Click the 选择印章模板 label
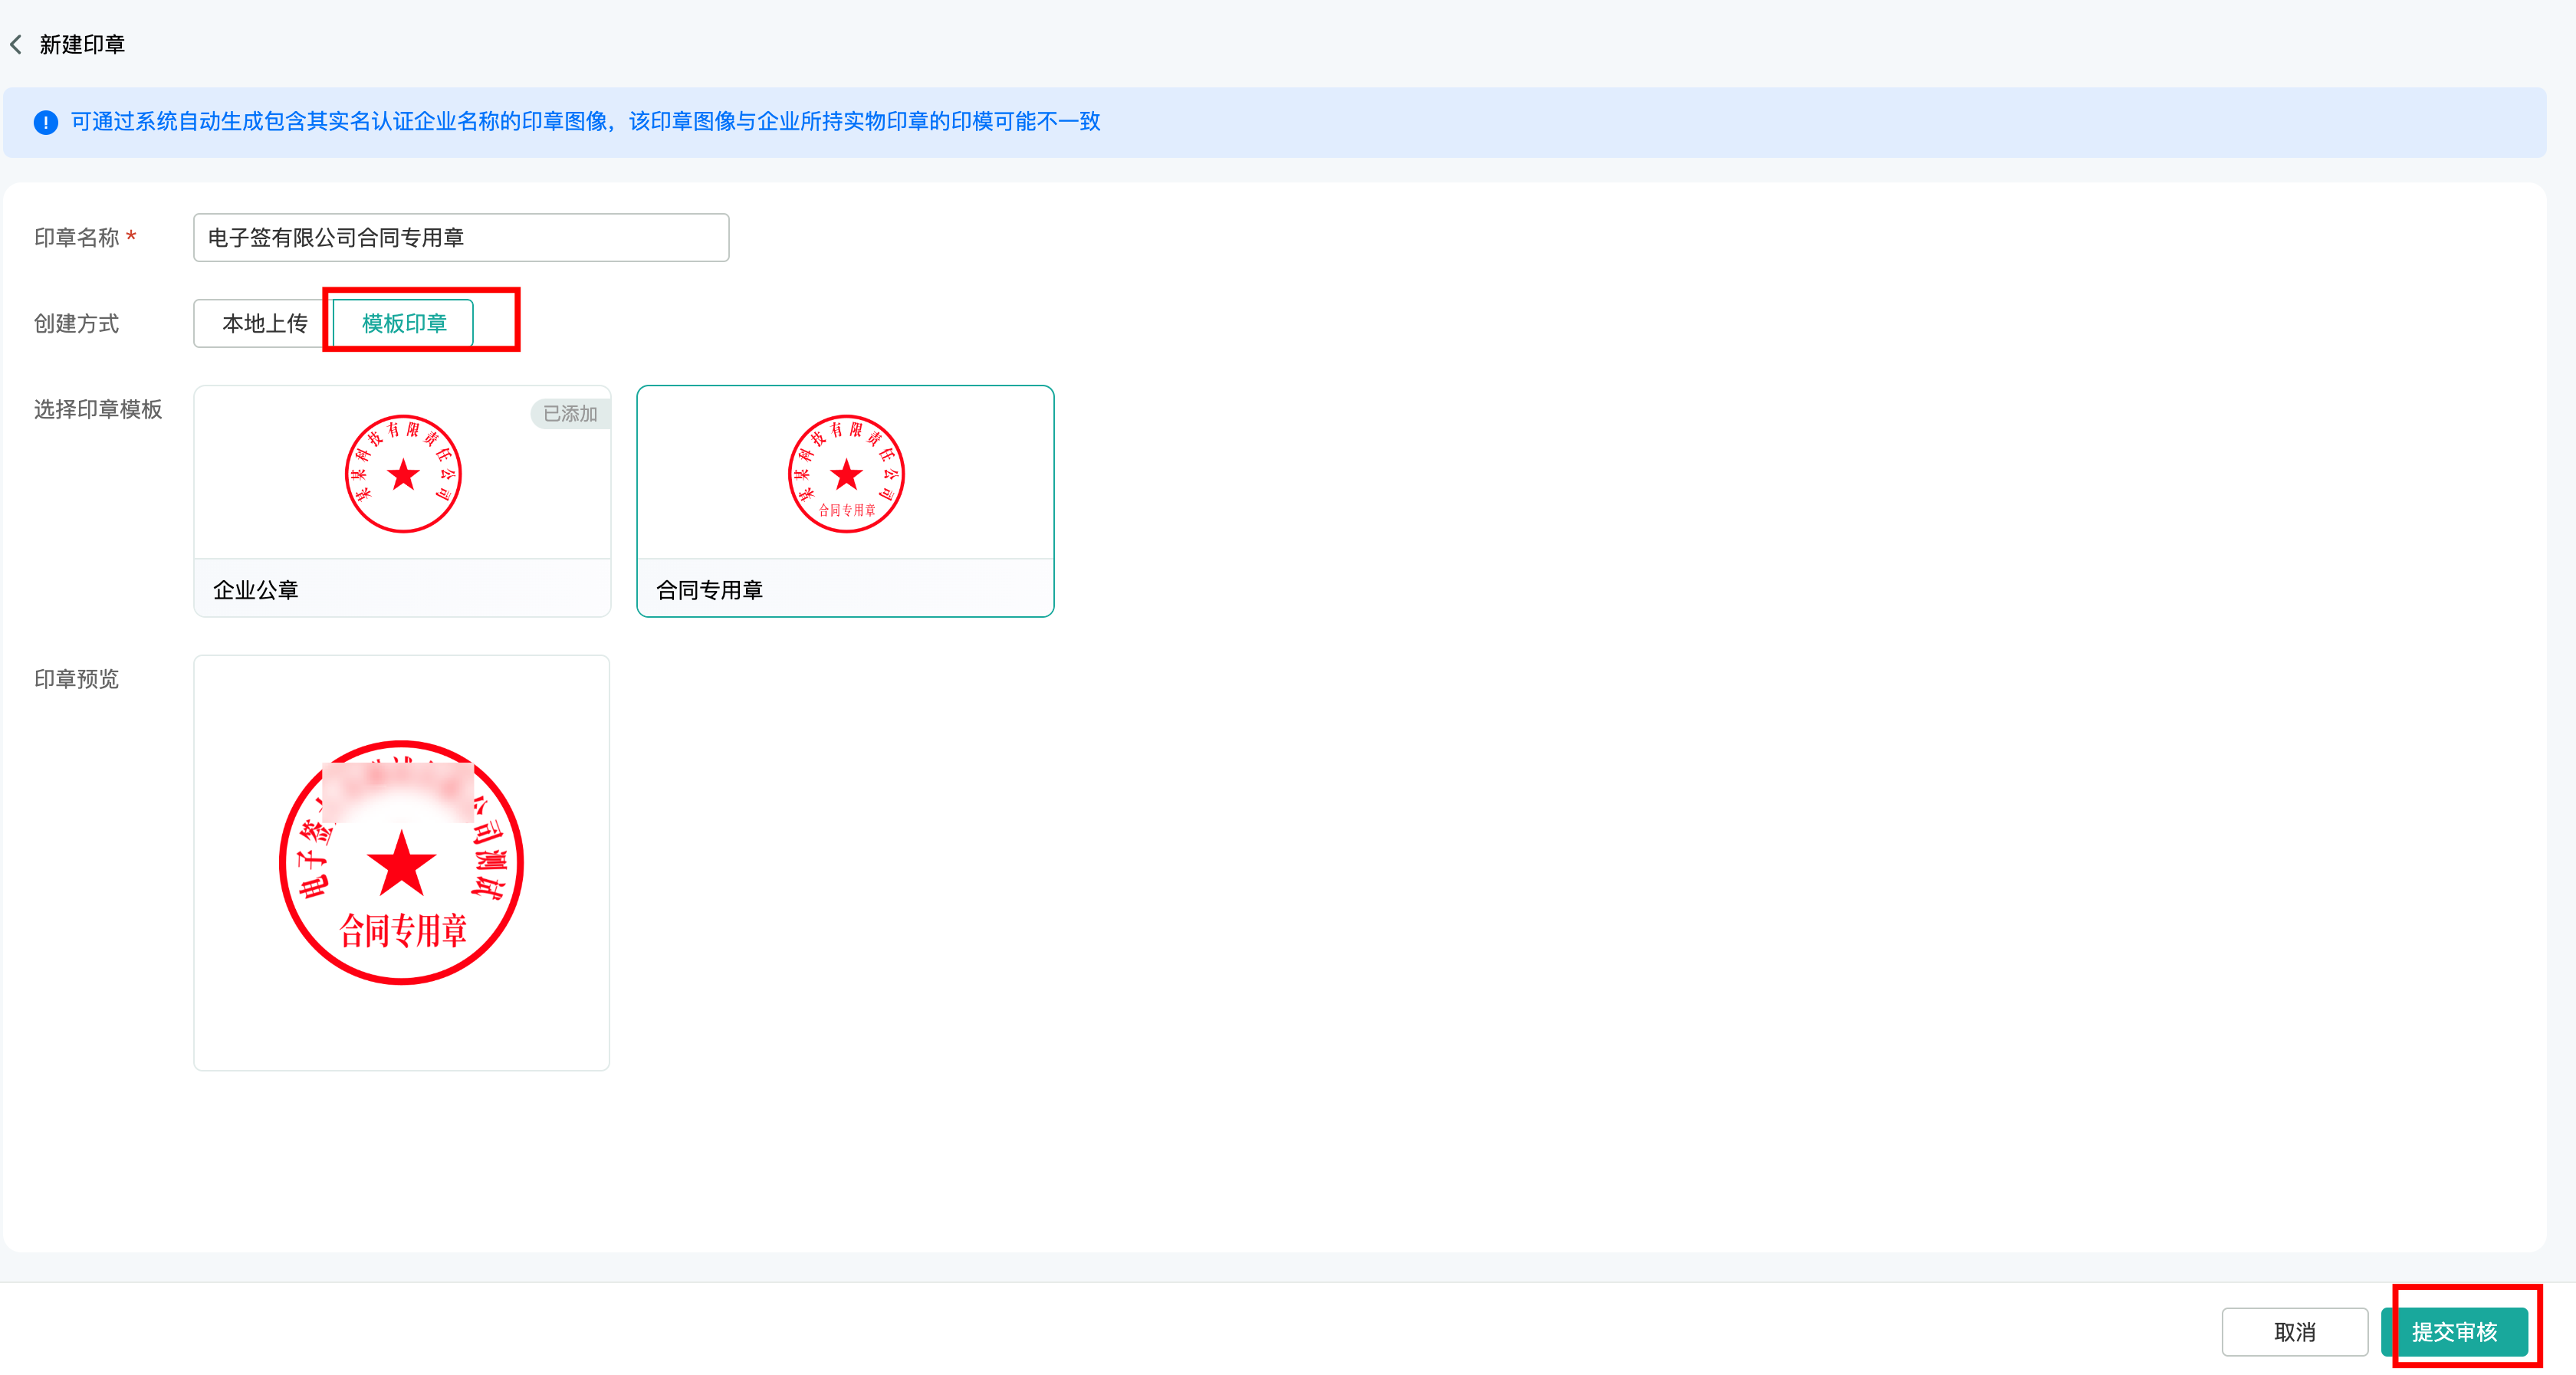 click(x=98, y=409)
